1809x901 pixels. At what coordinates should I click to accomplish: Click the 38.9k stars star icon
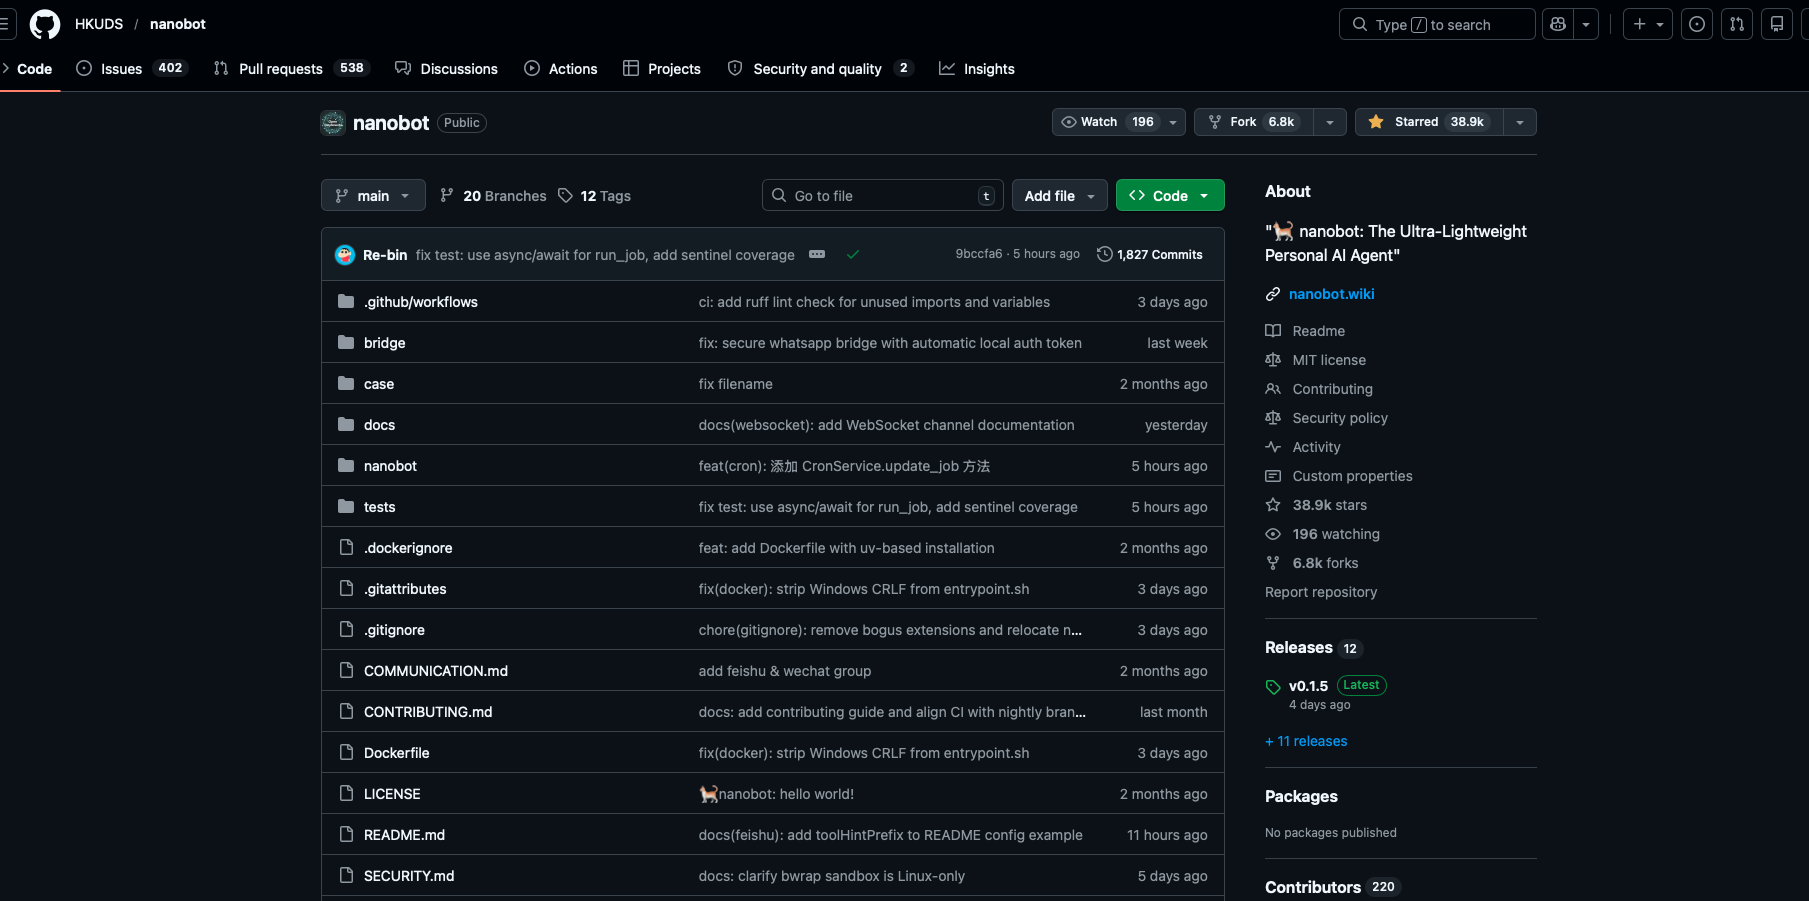click(x=1273, y=505)
